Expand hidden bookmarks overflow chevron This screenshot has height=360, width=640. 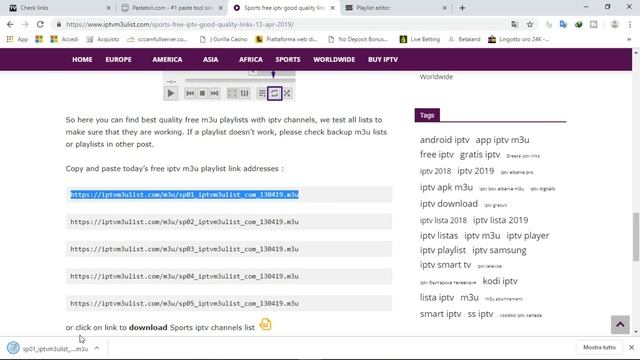click(x=629, y=39)
